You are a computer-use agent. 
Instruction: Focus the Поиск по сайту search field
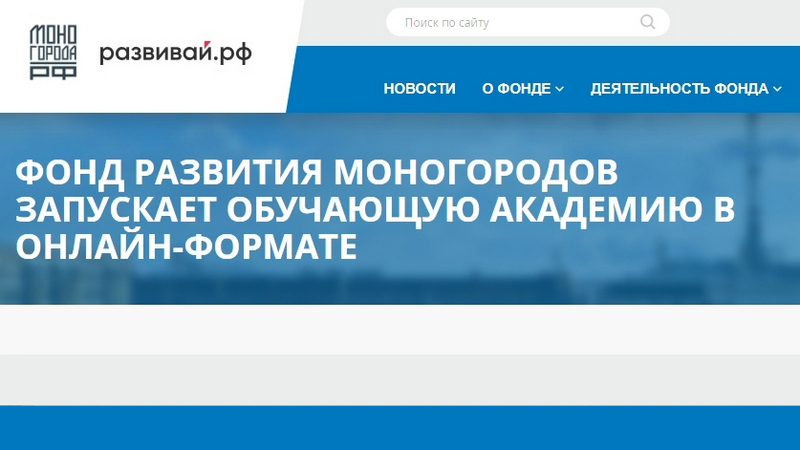[528, 22]
